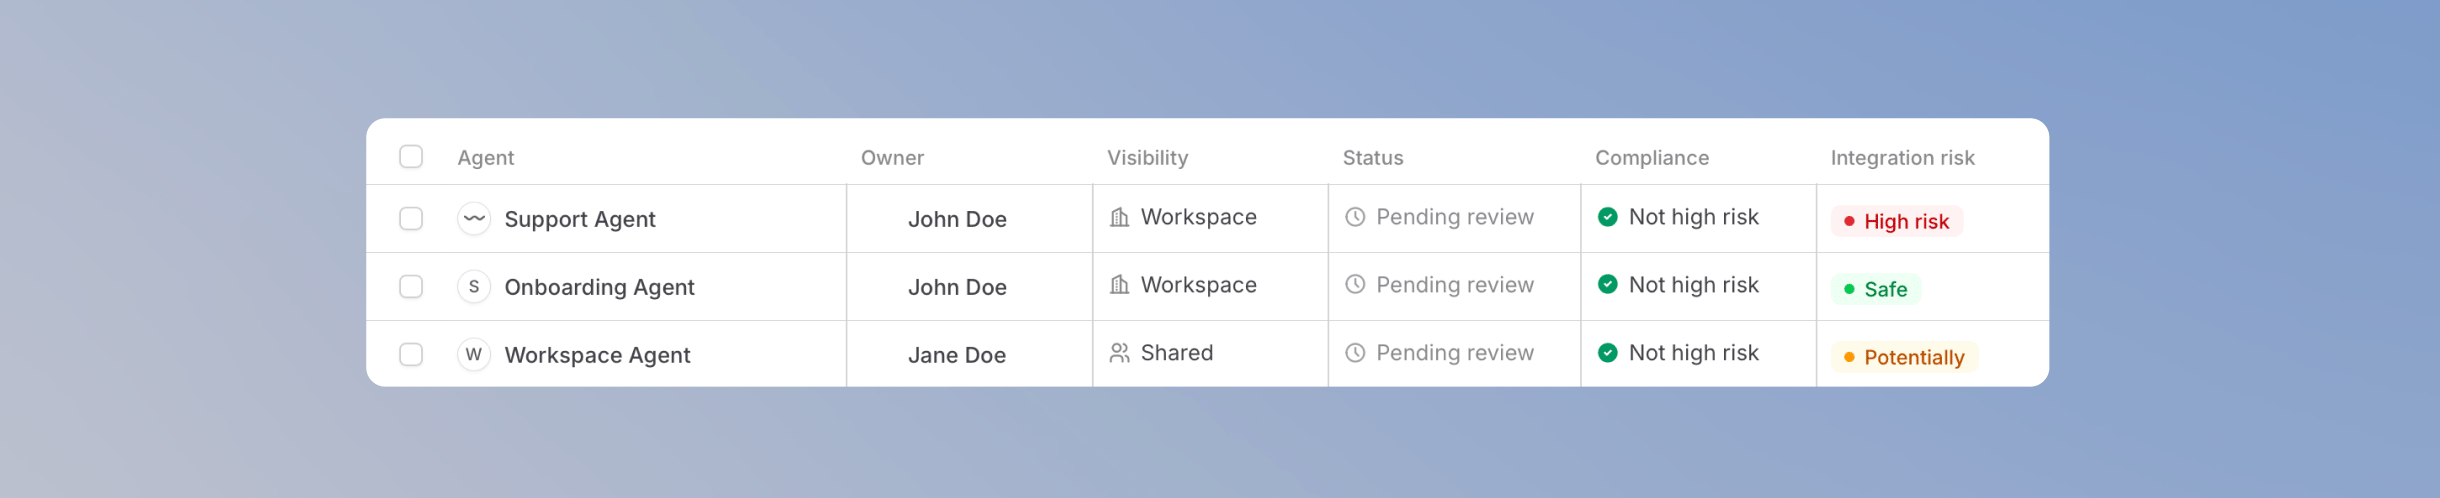This screenshot has height=498, width=2440.
Task: Toggle the select-all checkbox in header
Action: click(411, 157)
